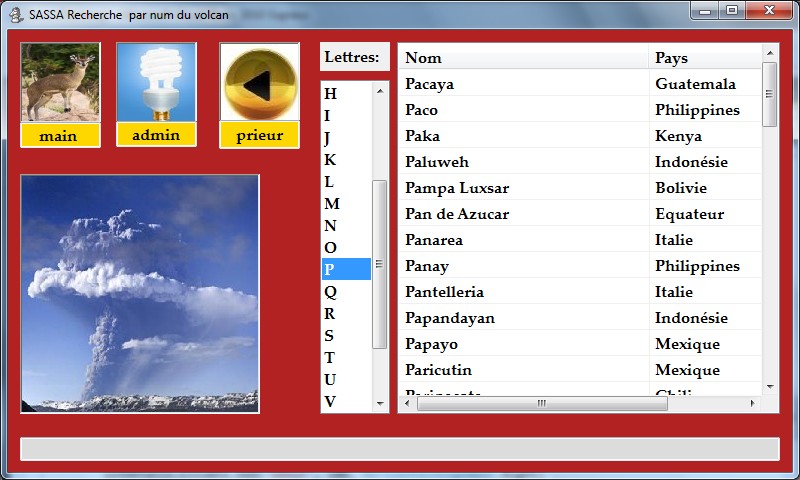Click the deer icon above main

[x=60, y=82]
